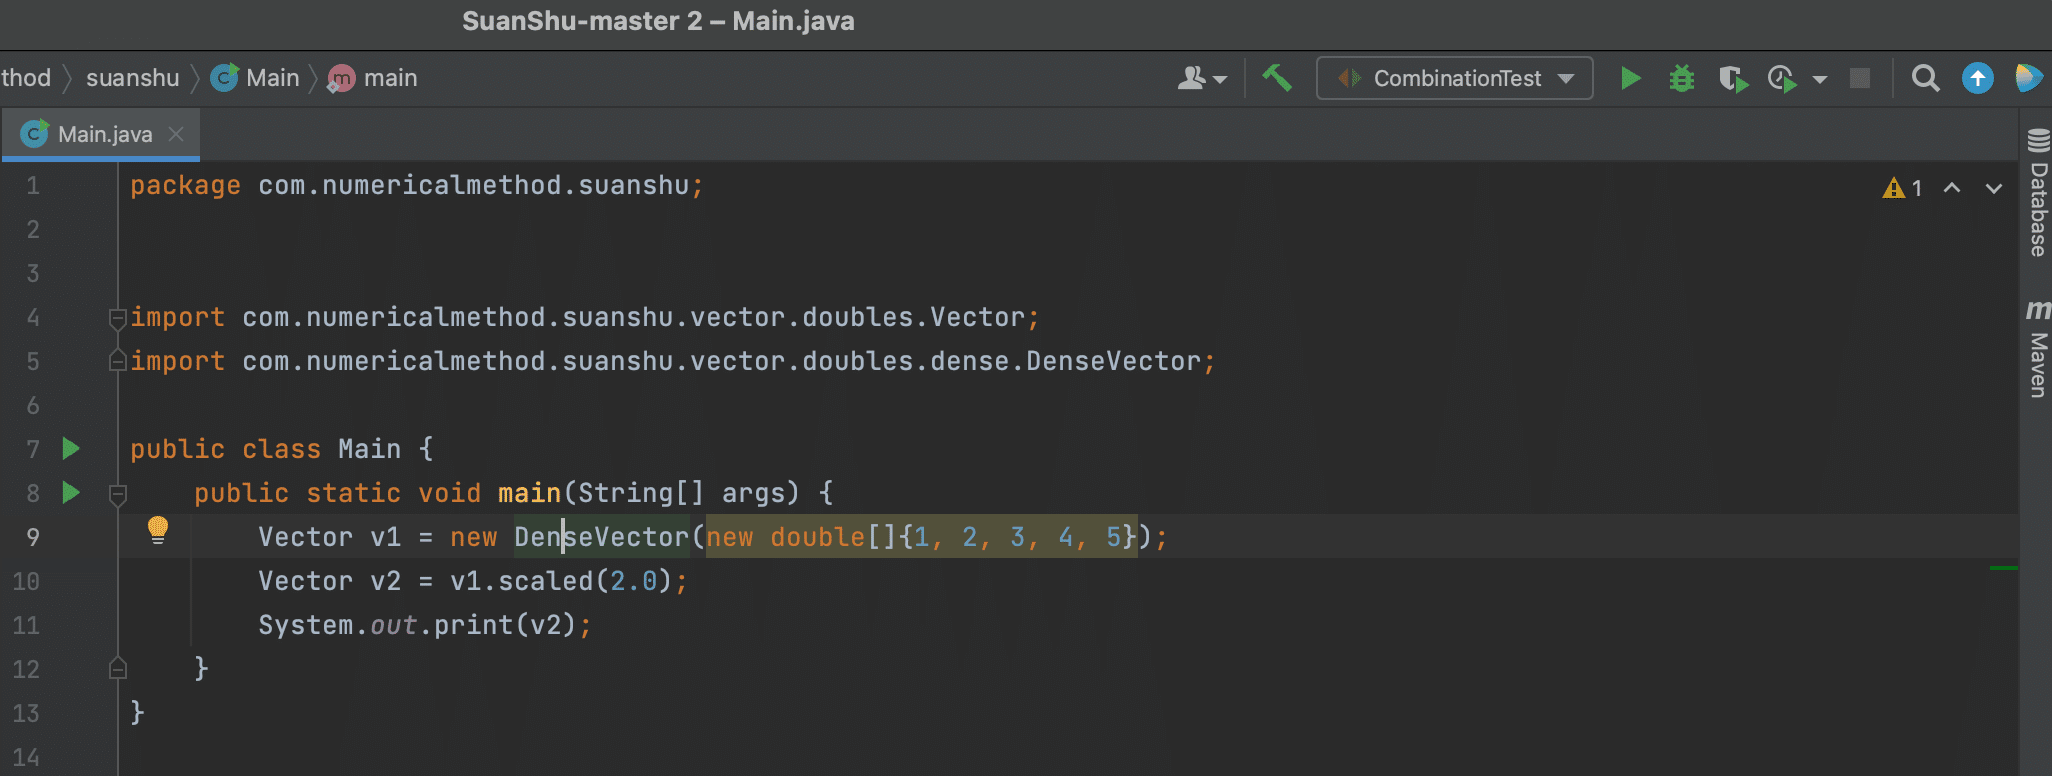Click System.out.print on line 11
This screenshot has width=2052, height=776.
(x=386, y=625)
